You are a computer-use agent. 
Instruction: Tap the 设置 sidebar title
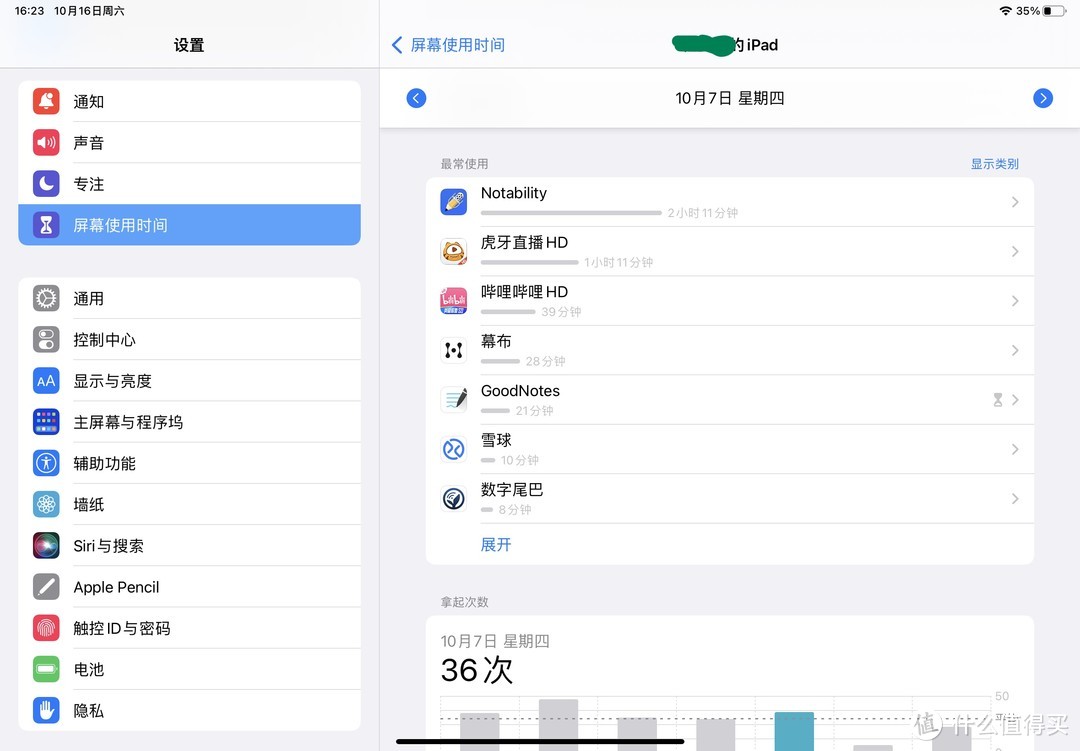click(x=189, y=45)
